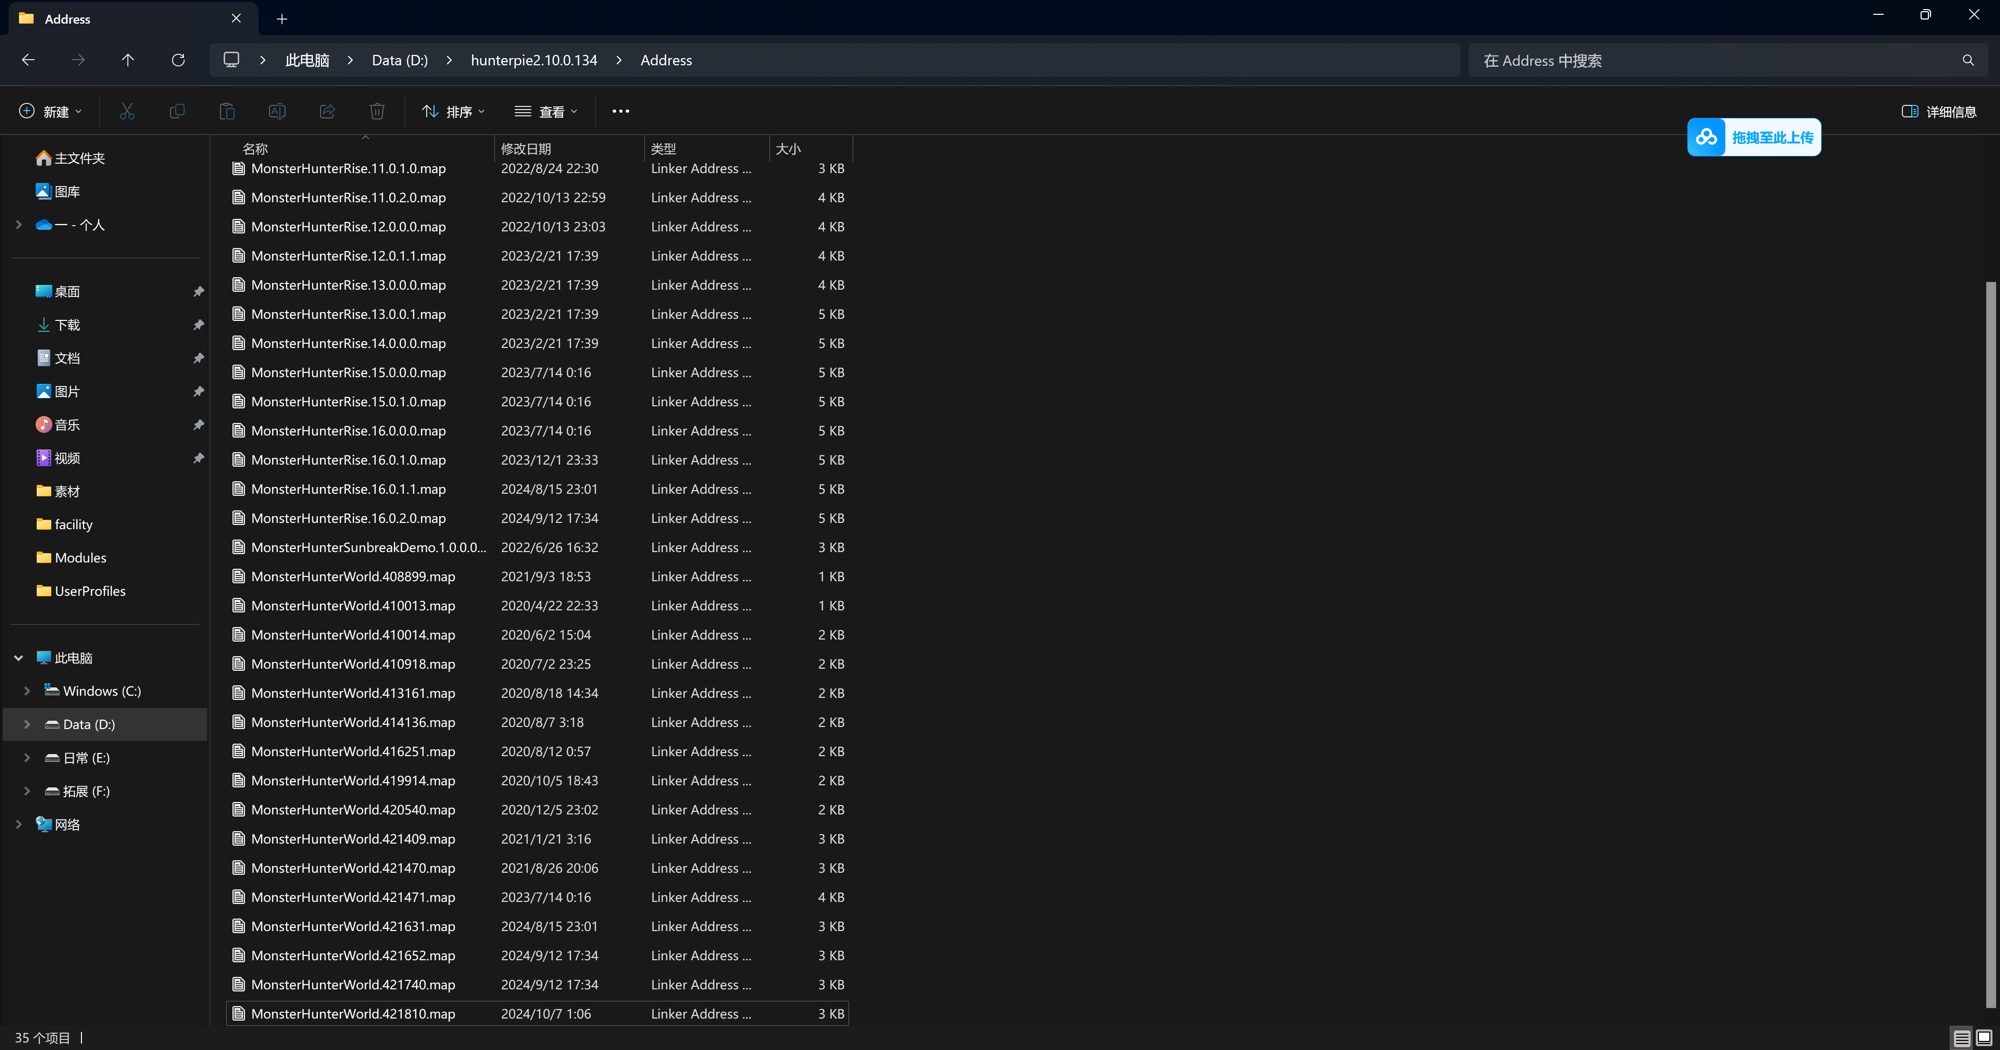Image resolution: width=2000 pixels, height=1050 pixels.
Task: Close the Address tab
Action: 236,18
